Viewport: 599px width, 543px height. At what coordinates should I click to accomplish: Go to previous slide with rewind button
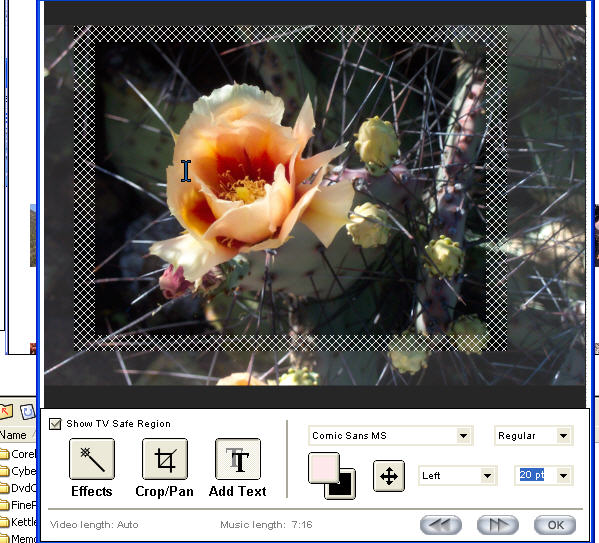(440, 525)
